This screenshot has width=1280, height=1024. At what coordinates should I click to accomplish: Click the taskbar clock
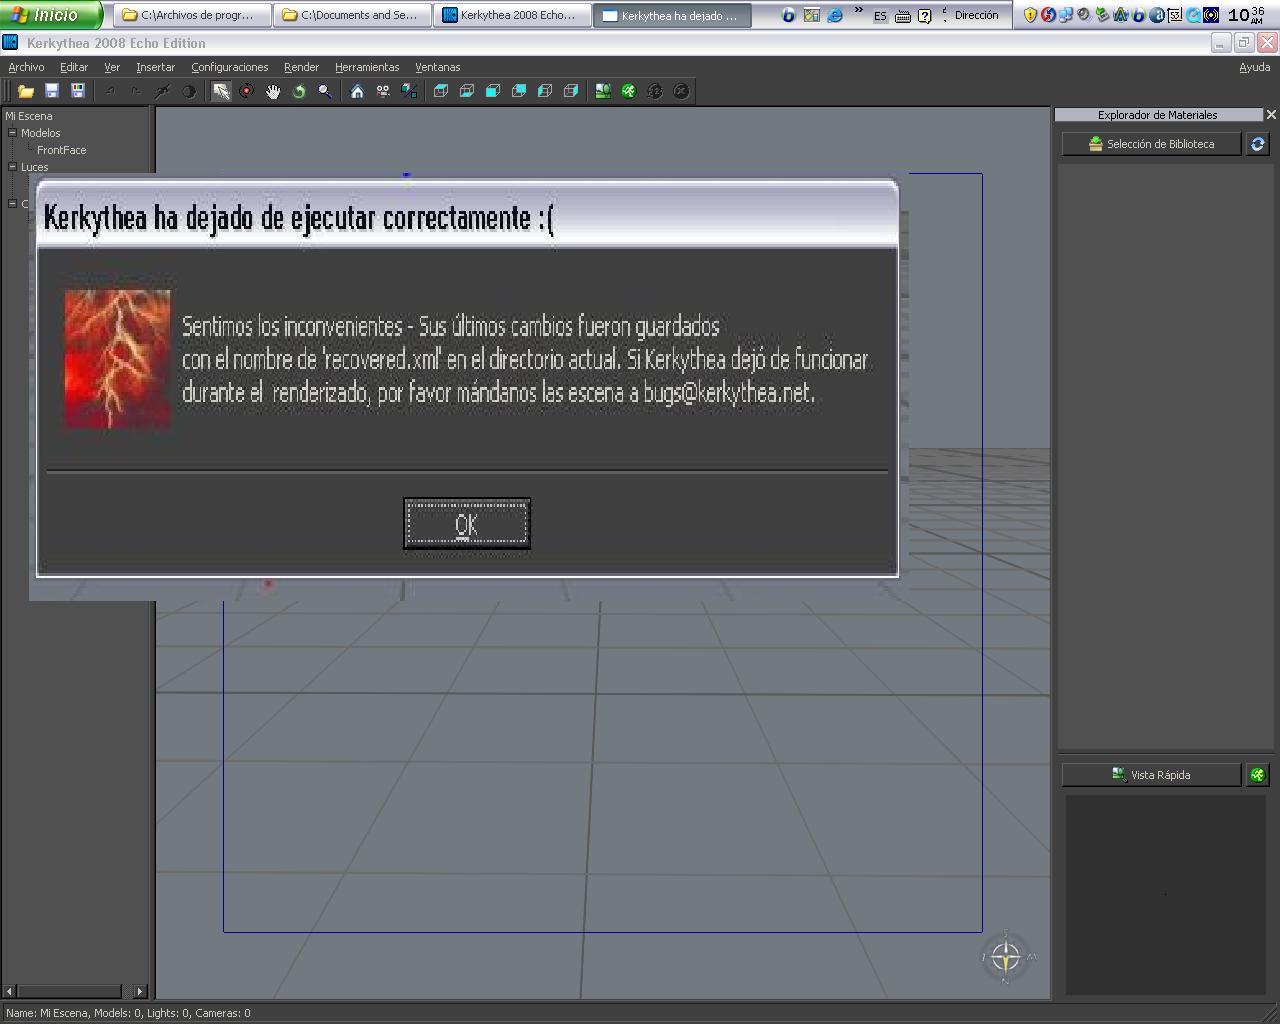coord(1246,15)
